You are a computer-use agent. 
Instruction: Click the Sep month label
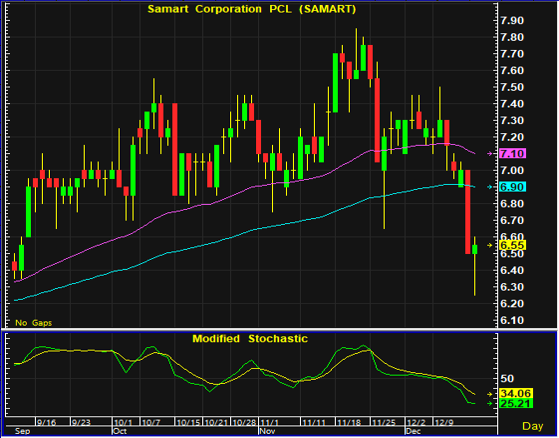[x=22, y=431]
